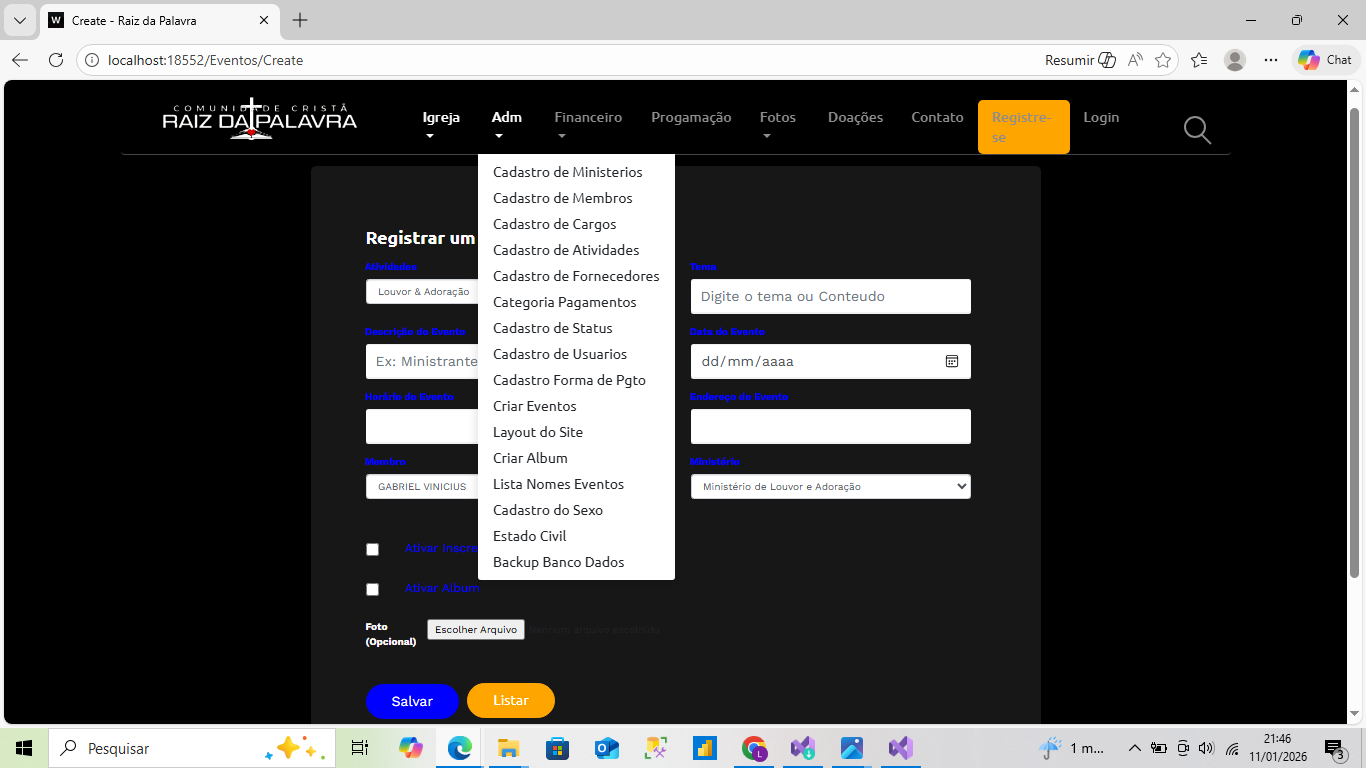Viewport: 1366px width, 768px height.
Task: Select Criar Album from Adm menu
Action: 530,458
